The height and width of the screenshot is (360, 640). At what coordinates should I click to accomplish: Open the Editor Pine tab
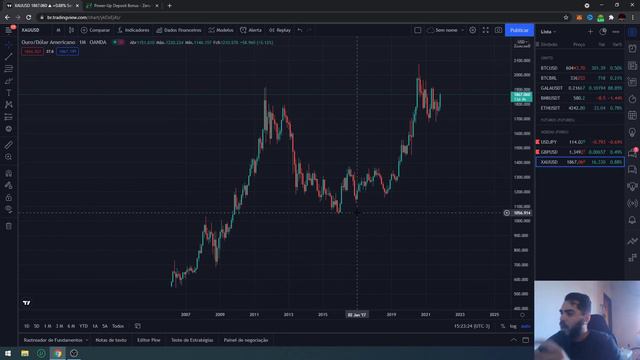click(149, 340)
